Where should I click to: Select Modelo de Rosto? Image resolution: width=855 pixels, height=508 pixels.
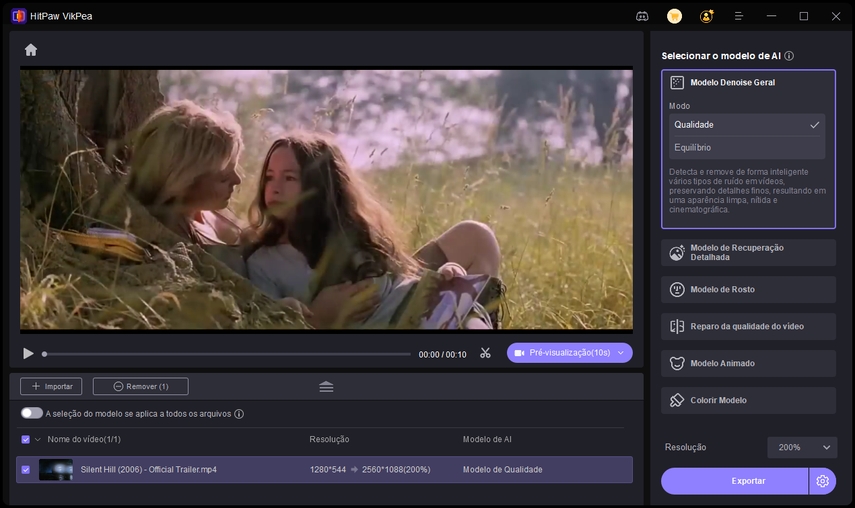pos(748,289)
